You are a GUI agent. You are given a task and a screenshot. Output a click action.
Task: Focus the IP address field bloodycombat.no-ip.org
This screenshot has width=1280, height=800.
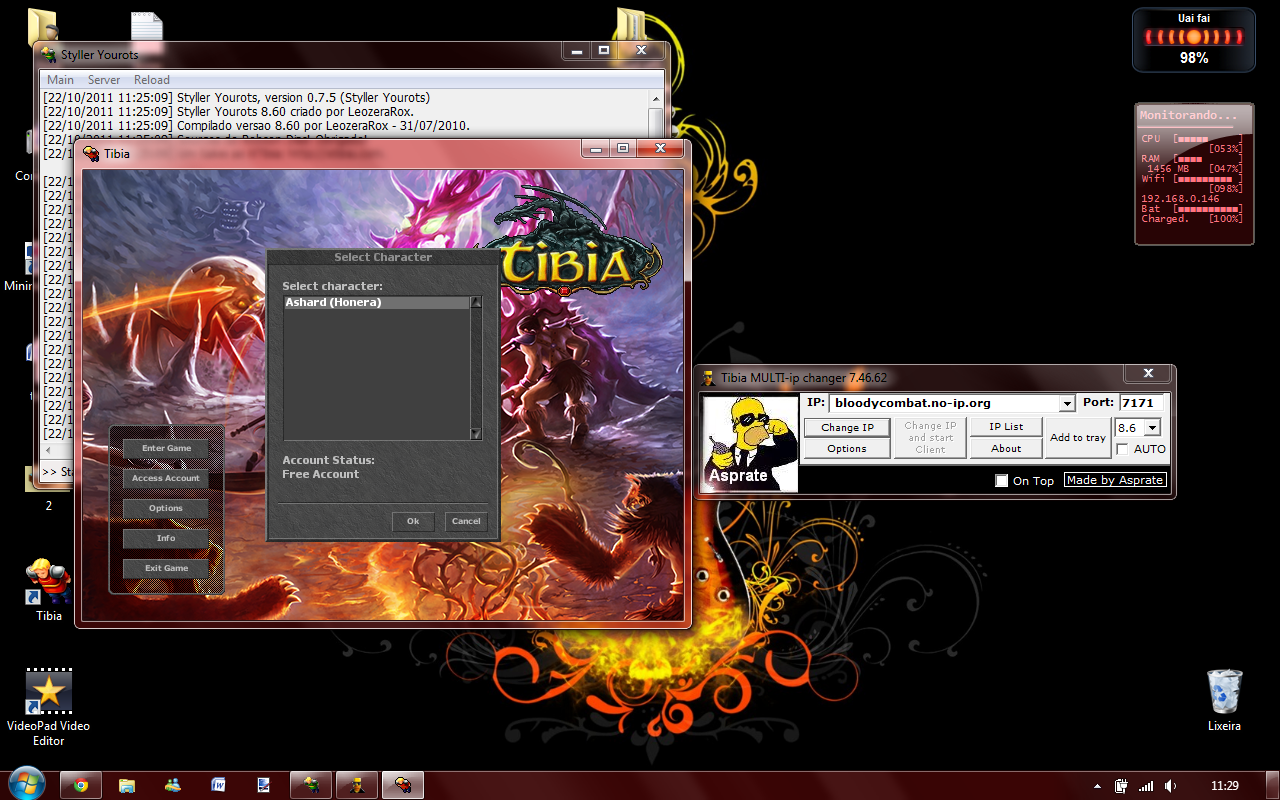[943, 403]
